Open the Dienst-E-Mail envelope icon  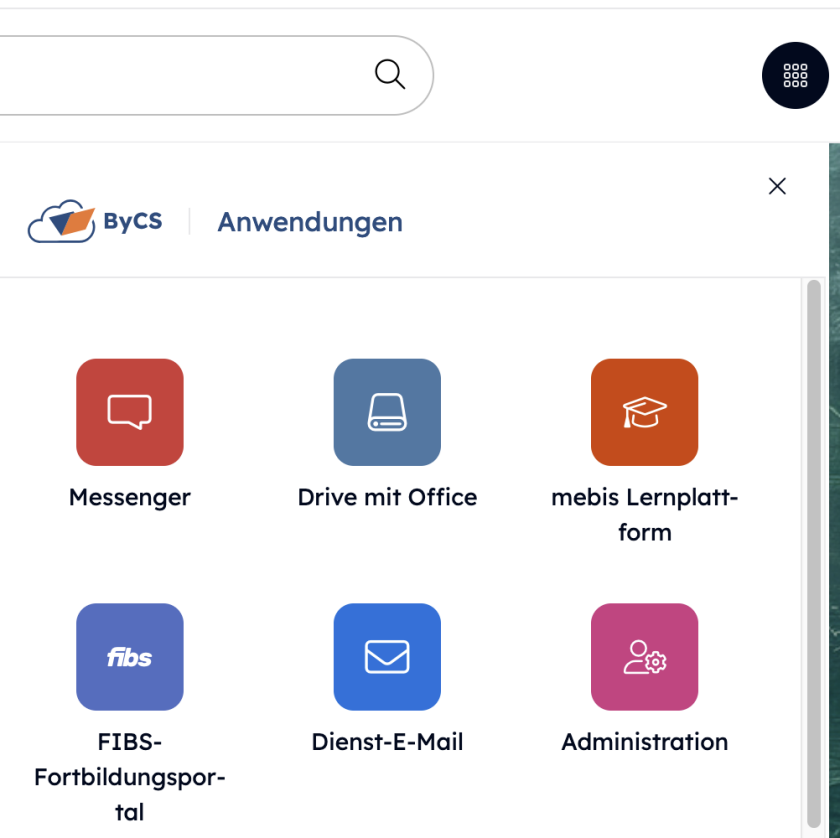[387, 657]
